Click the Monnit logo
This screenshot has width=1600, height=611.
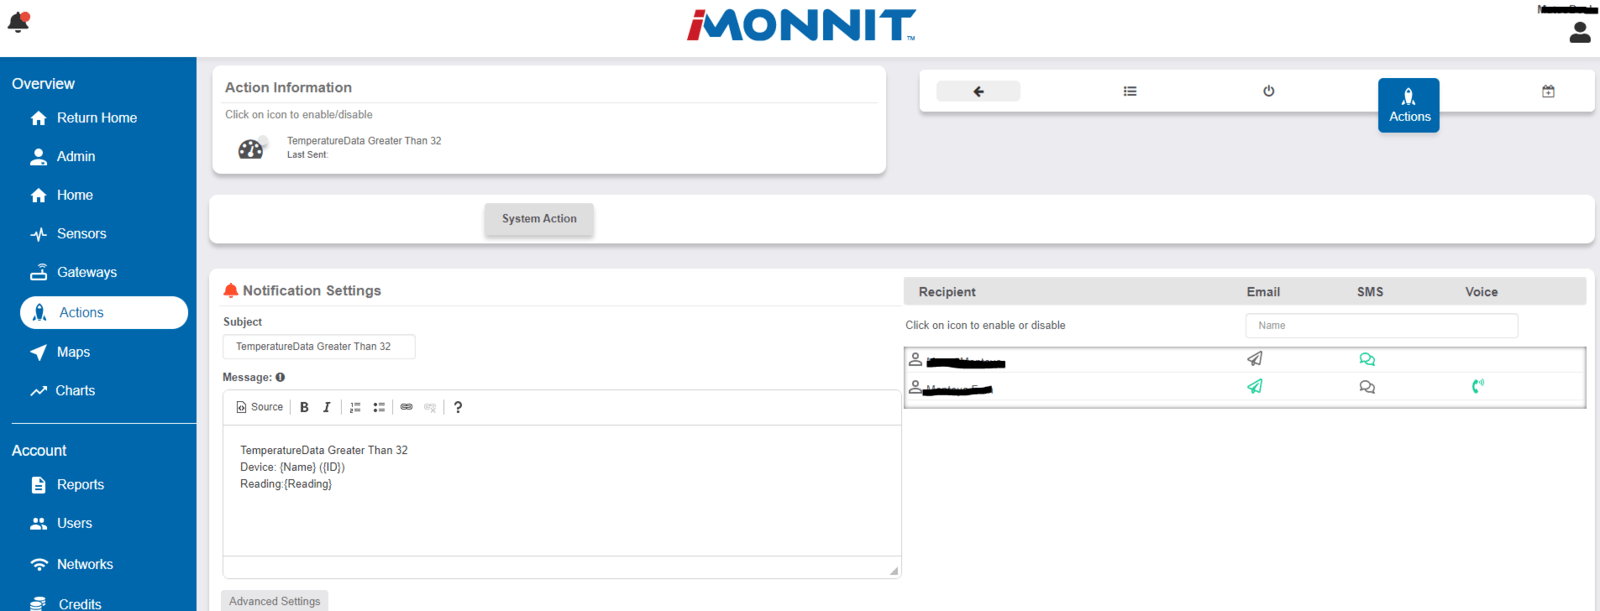[801, 25]
